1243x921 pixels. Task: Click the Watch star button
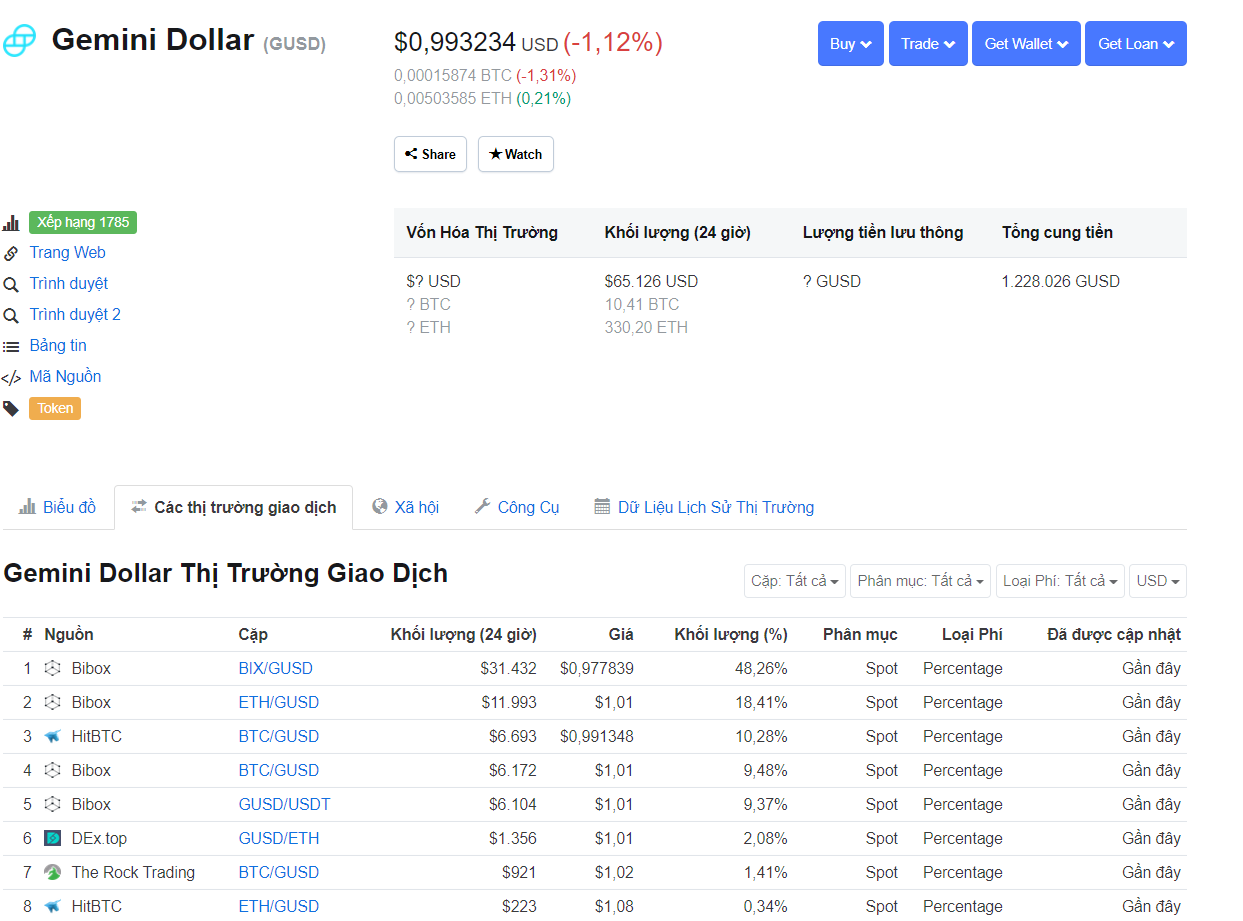click(x=516, y=154)
